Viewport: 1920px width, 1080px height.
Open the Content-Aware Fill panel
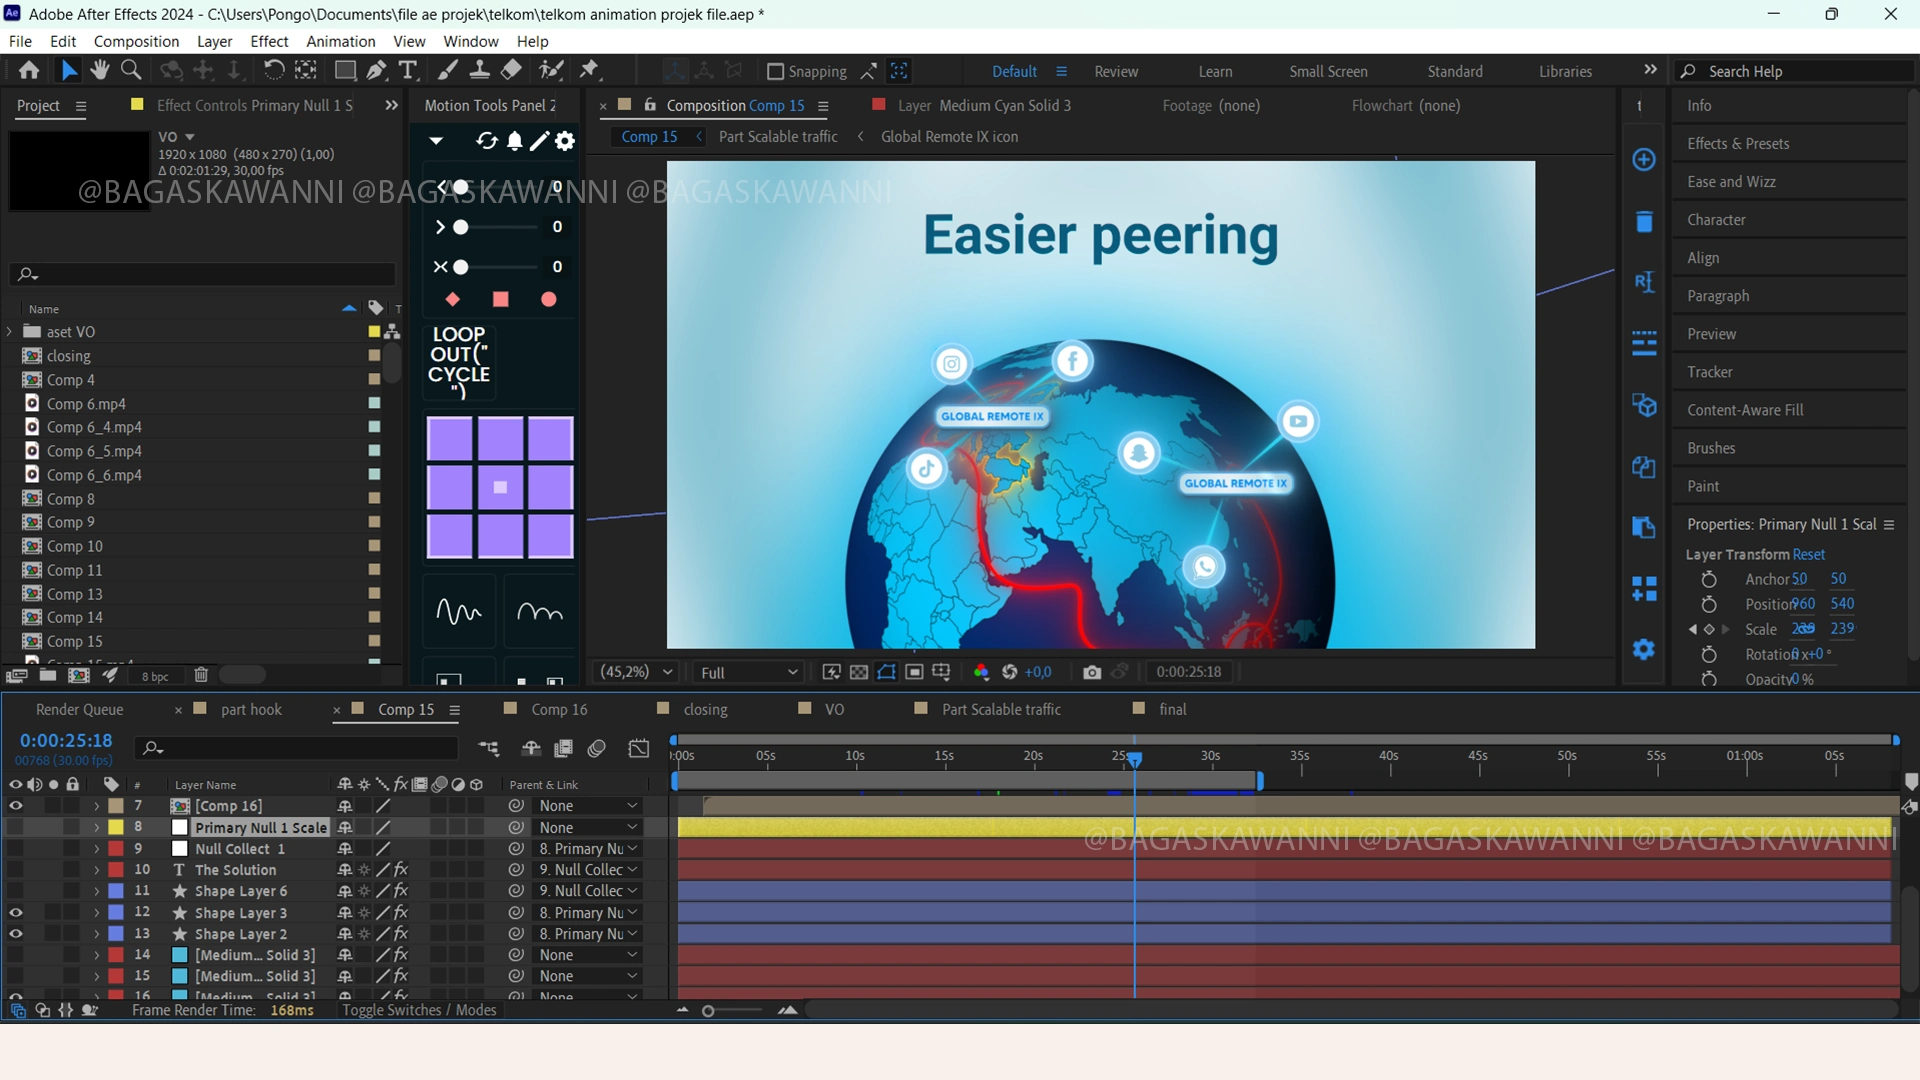coord(1745,410)
